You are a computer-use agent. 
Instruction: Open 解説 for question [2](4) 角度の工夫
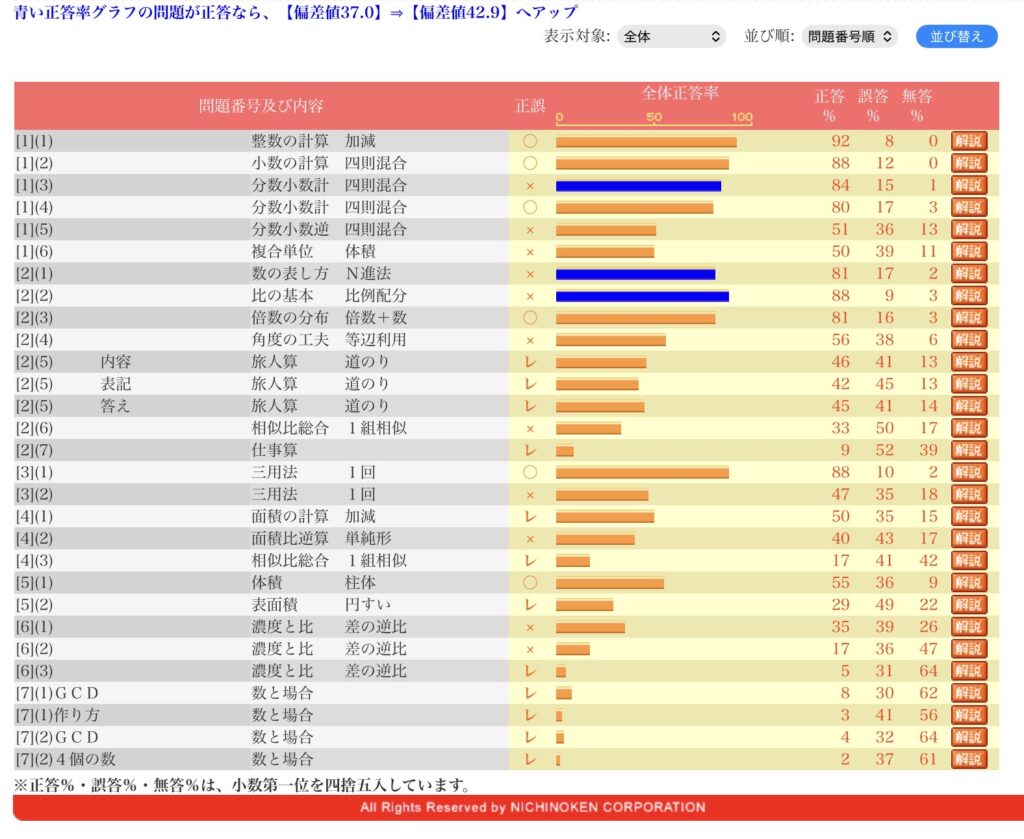click(968, 340)
